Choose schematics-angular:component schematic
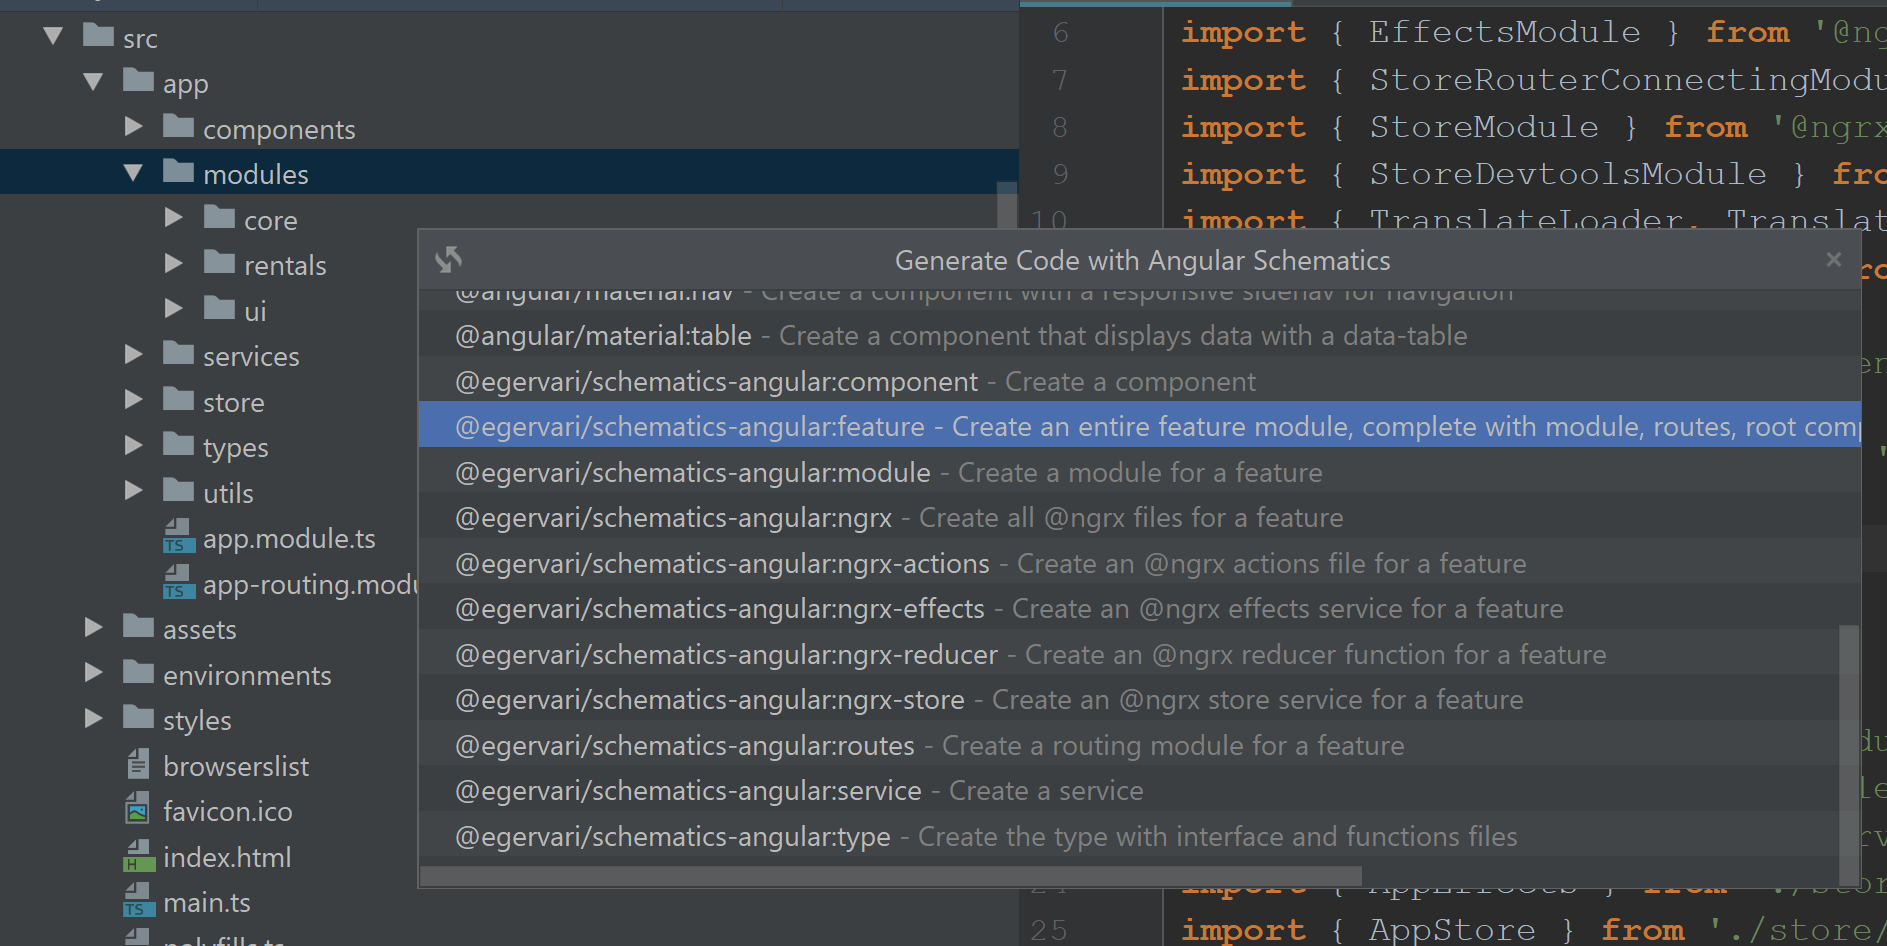Screen dimensions: 1887x946 [1139, 382]
